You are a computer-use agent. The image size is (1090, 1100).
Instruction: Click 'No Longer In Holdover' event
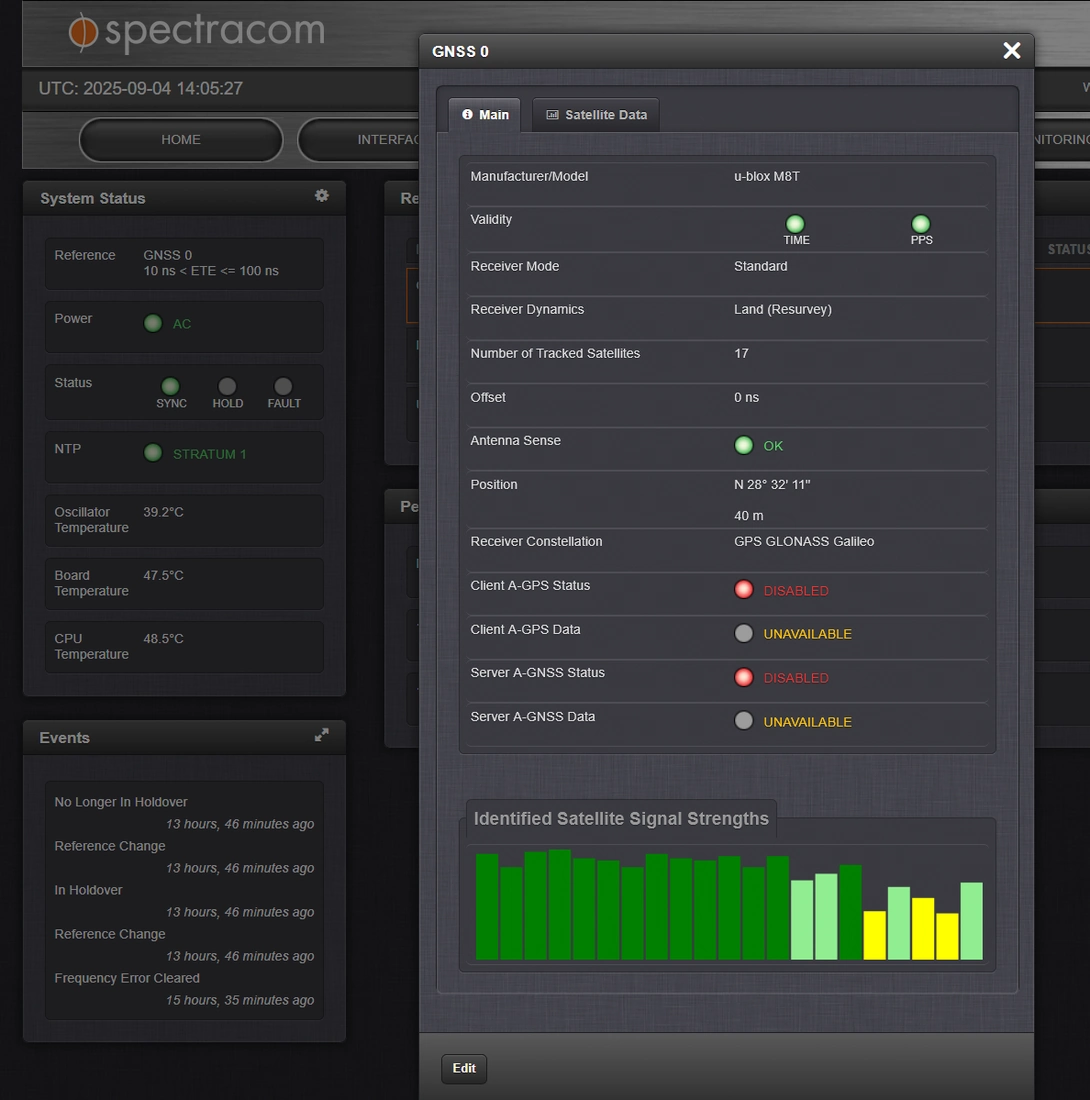coord(121,802)
